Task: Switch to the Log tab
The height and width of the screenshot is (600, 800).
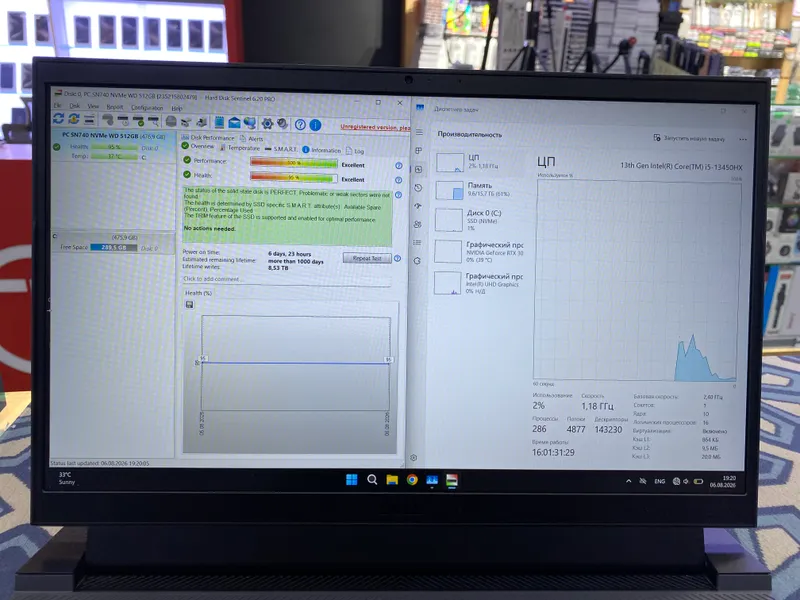Action: coord(355,151)
